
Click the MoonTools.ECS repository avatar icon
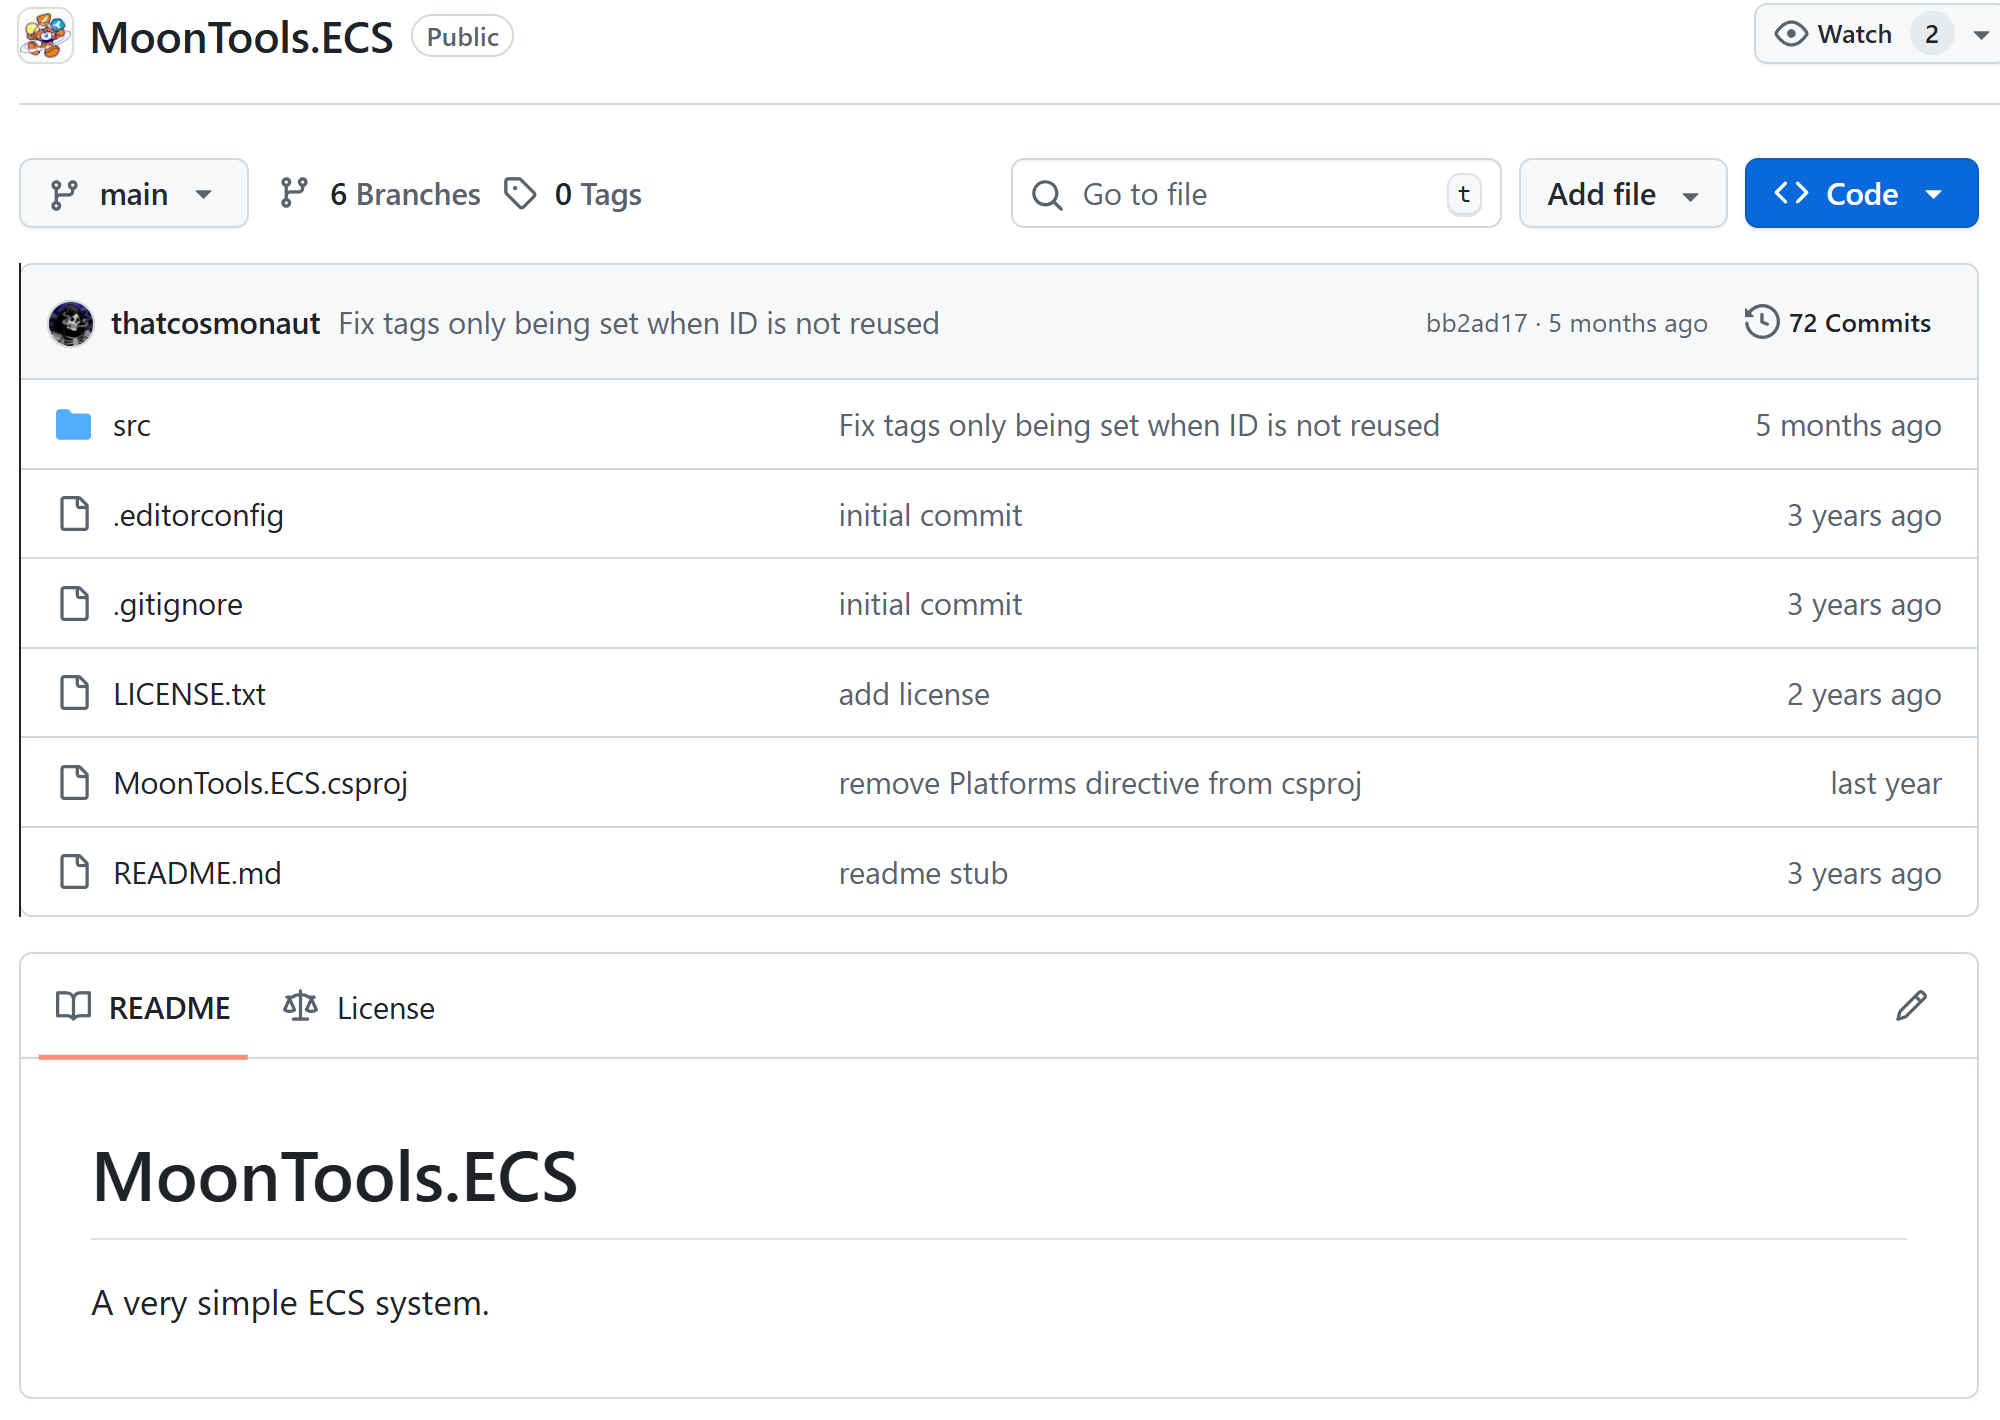[46, 36]
